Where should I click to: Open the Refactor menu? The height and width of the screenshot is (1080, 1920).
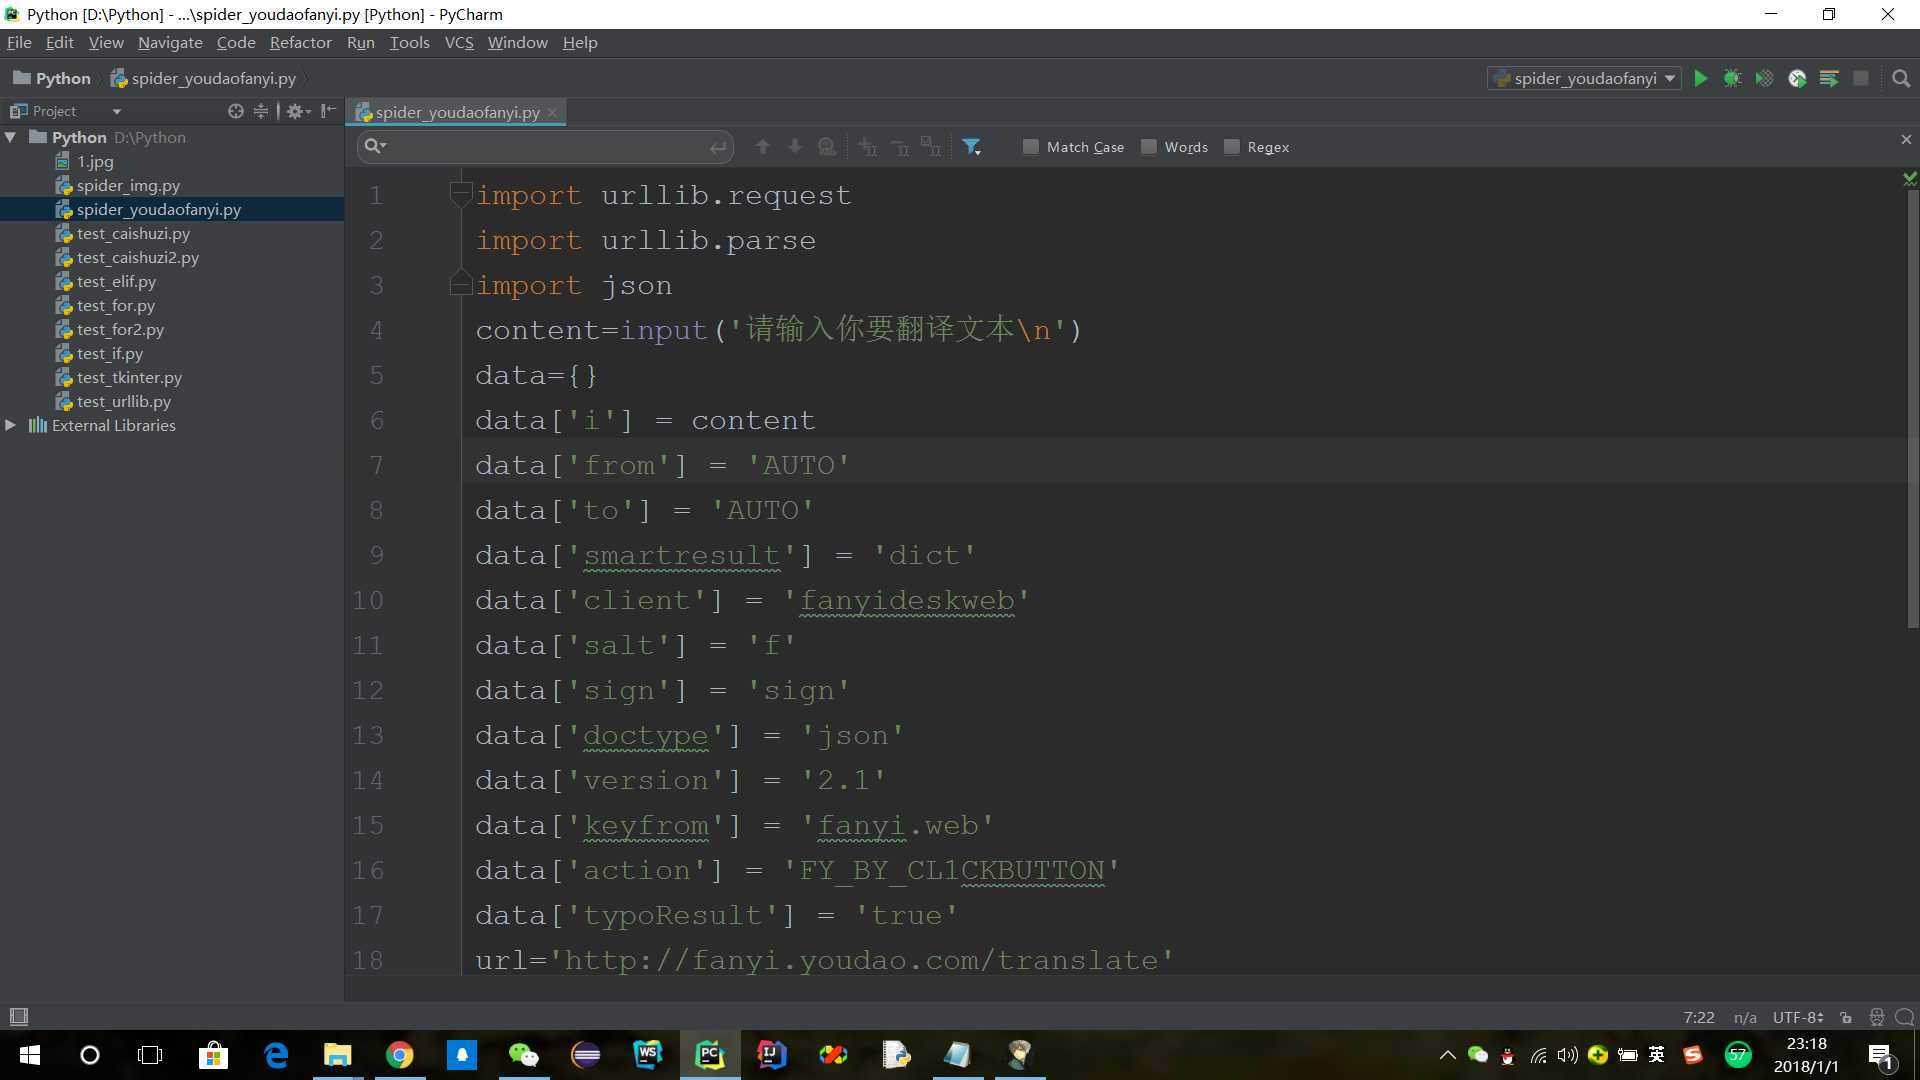coord(300,42)
